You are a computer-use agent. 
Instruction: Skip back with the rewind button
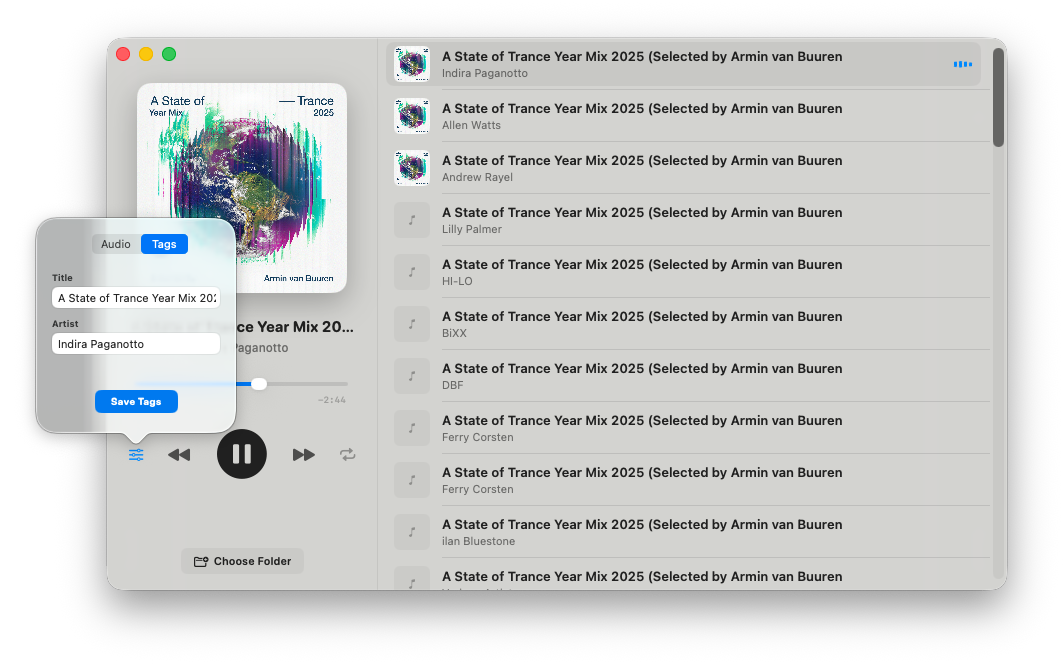click(x=179, y=454)
